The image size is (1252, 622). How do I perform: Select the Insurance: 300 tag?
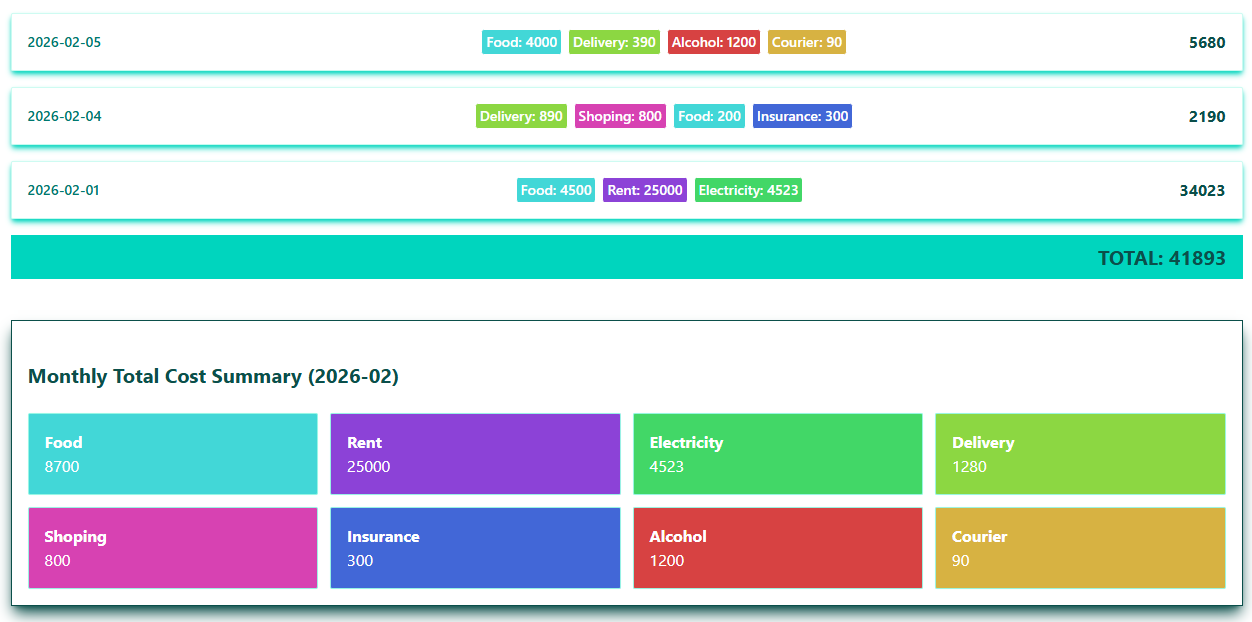tap(802, 116)
